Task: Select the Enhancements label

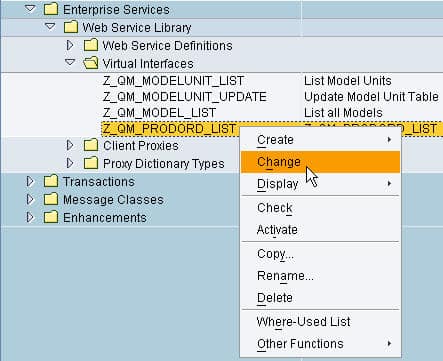Action: tap(105, 218)
